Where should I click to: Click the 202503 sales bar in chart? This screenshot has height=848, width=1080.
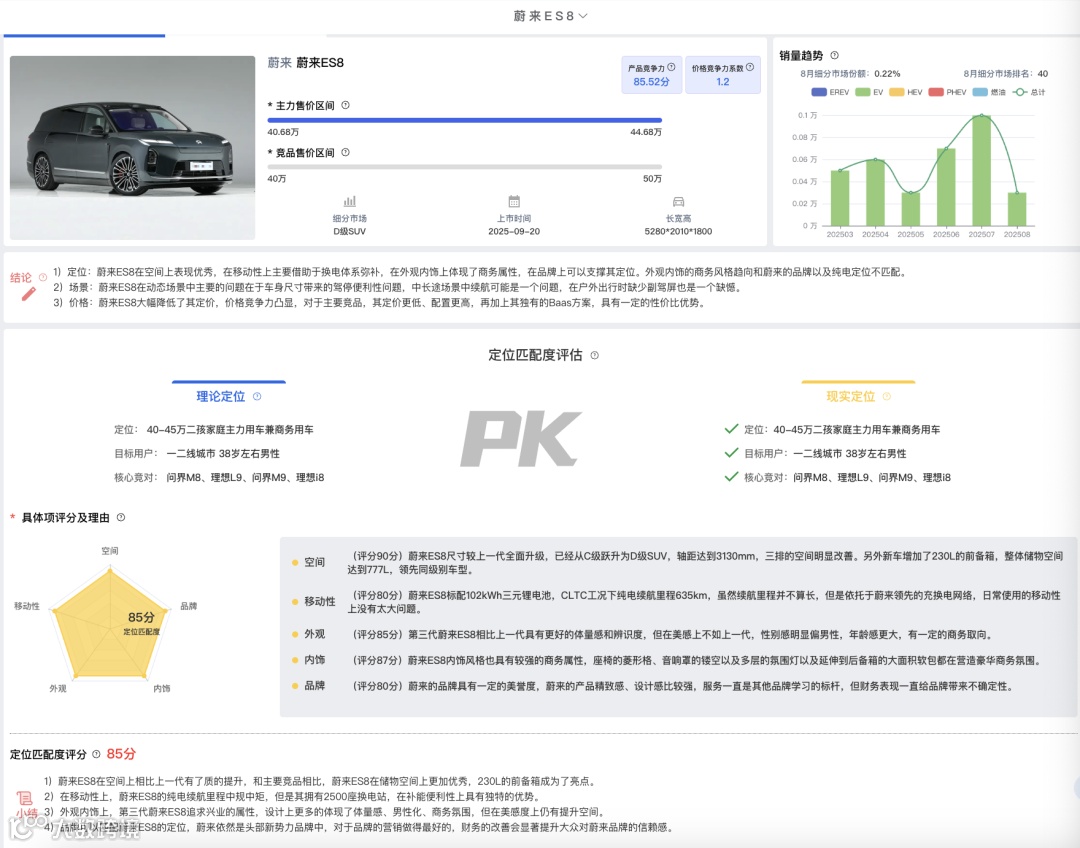[840, 198]
